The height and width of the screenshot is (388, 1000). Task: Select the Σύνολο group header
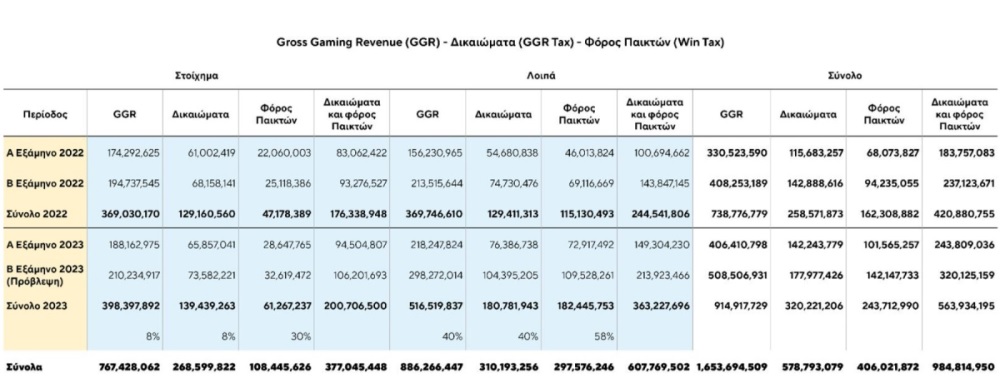[846, 75]
